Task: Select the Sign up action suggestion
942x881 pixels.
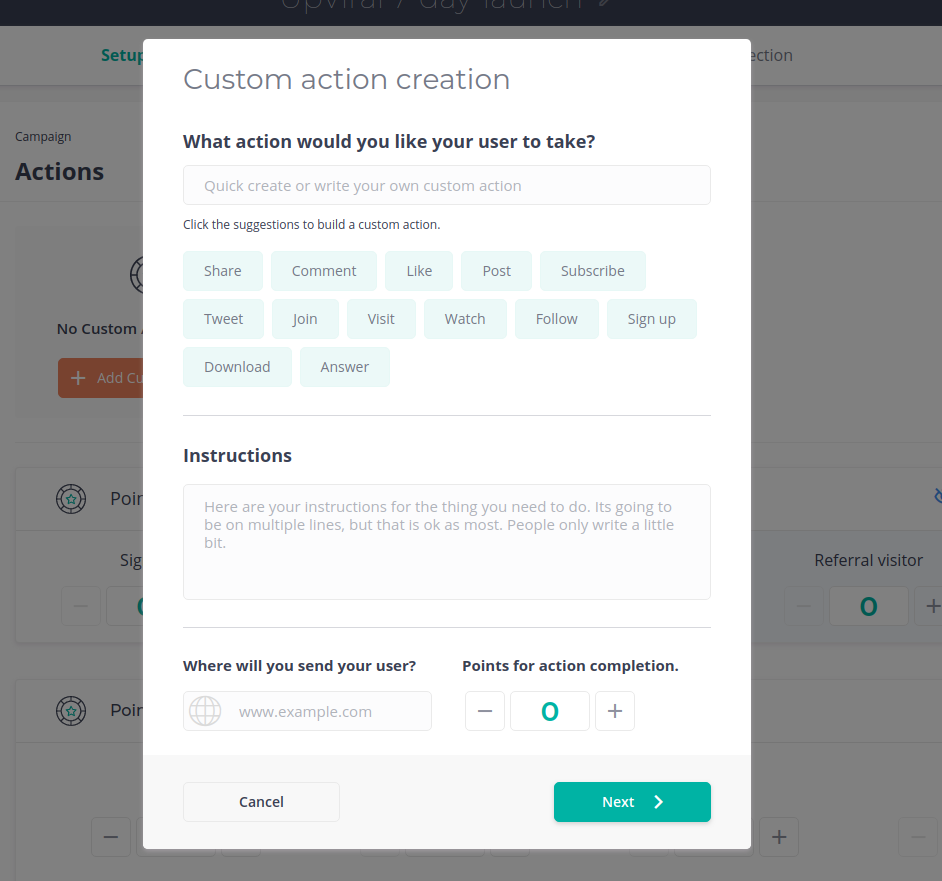Action: click(x=651, y=318)
